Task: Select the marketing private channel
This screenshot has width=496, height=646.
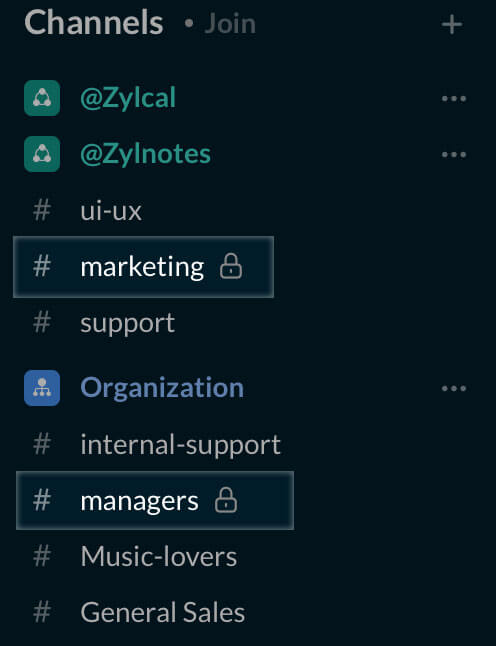Action: point(143,267)
